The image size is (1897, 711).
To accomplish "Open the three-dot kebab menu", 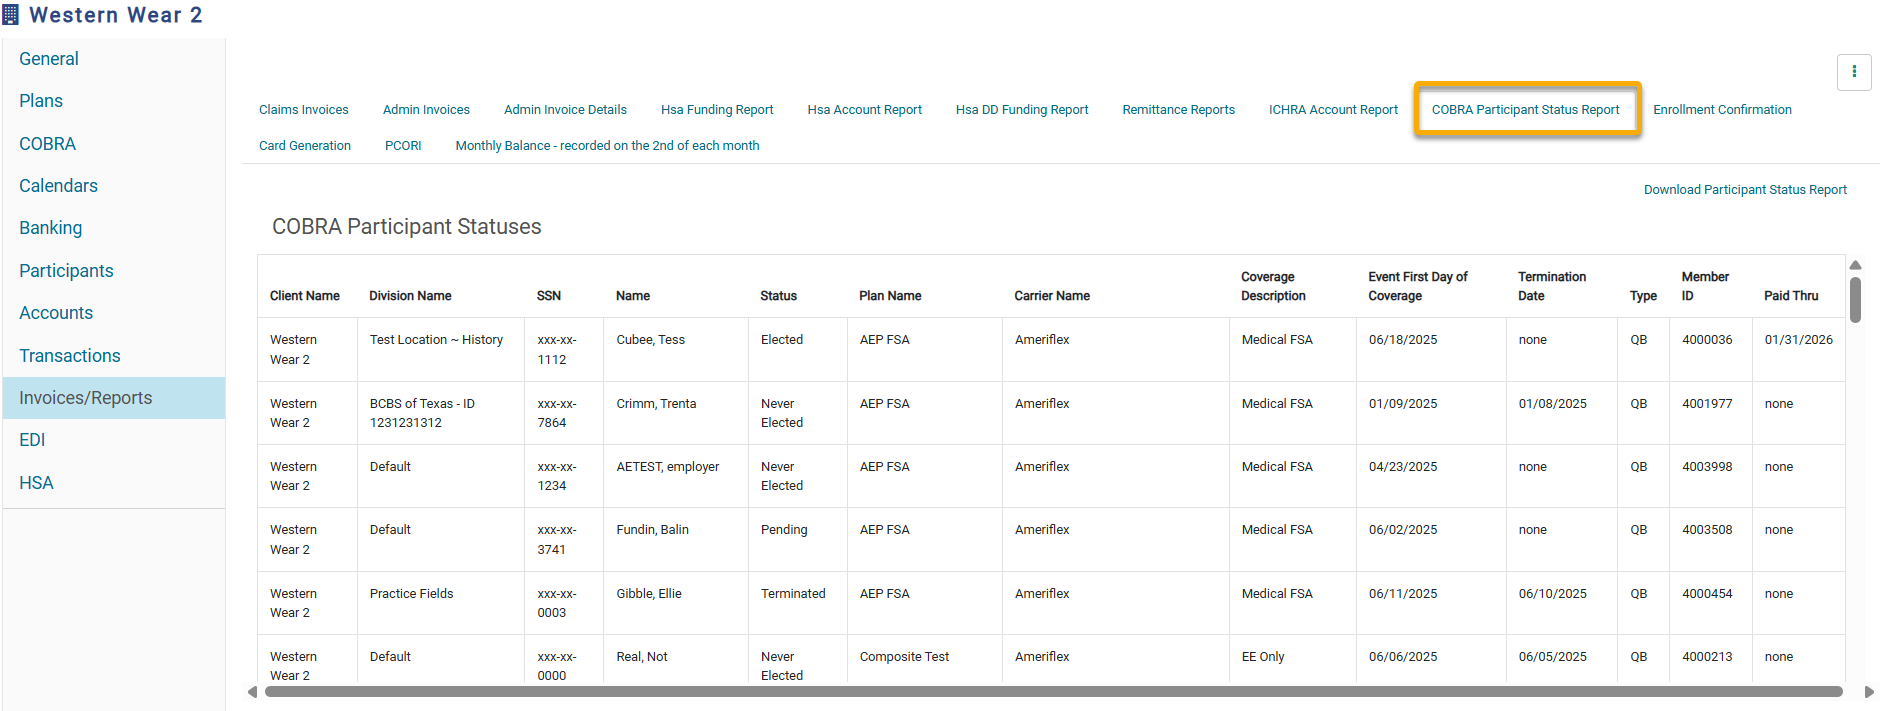I will coord(1853,72).
